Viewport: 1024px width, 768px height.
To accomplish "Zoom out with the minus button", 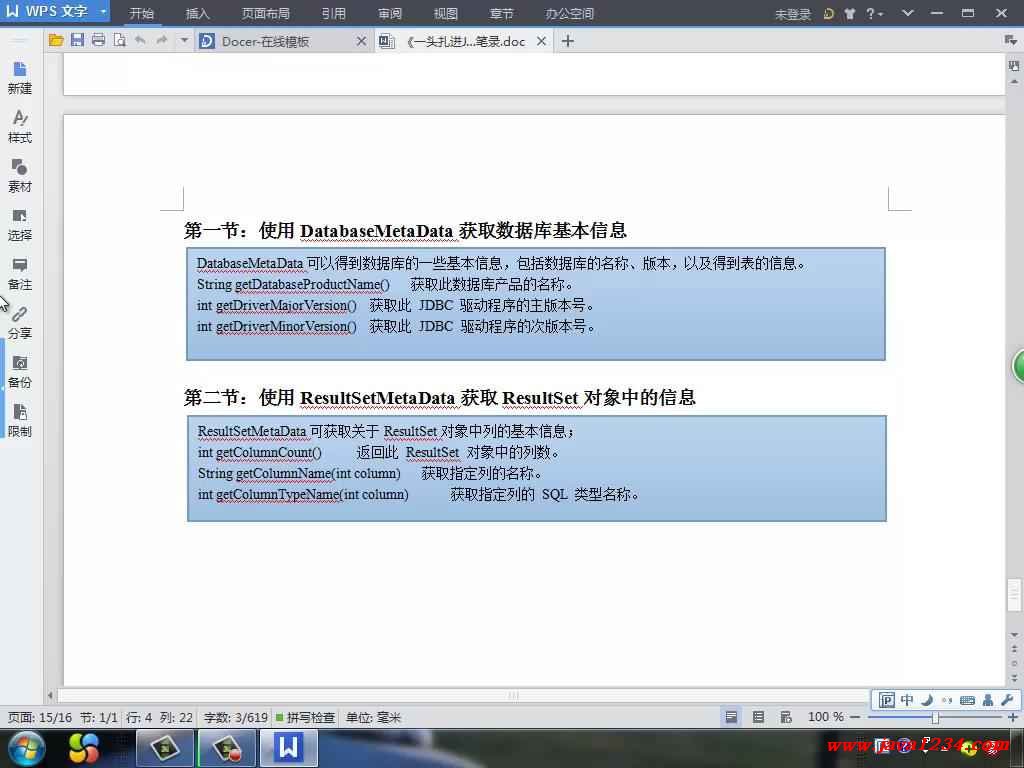I will [855, 717].
